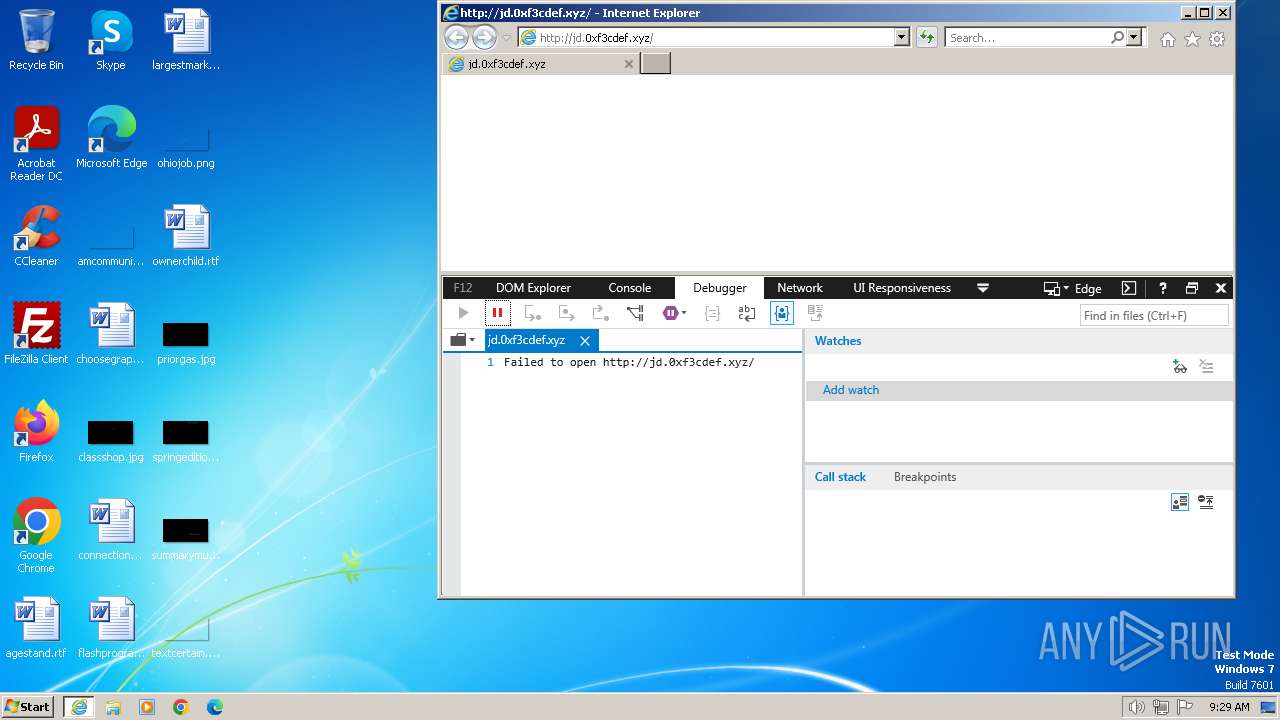Image resolution: width=1280 pixels, height=720 pixels.
Task: Click the Find in files search box
Action: pos(1154,315)
